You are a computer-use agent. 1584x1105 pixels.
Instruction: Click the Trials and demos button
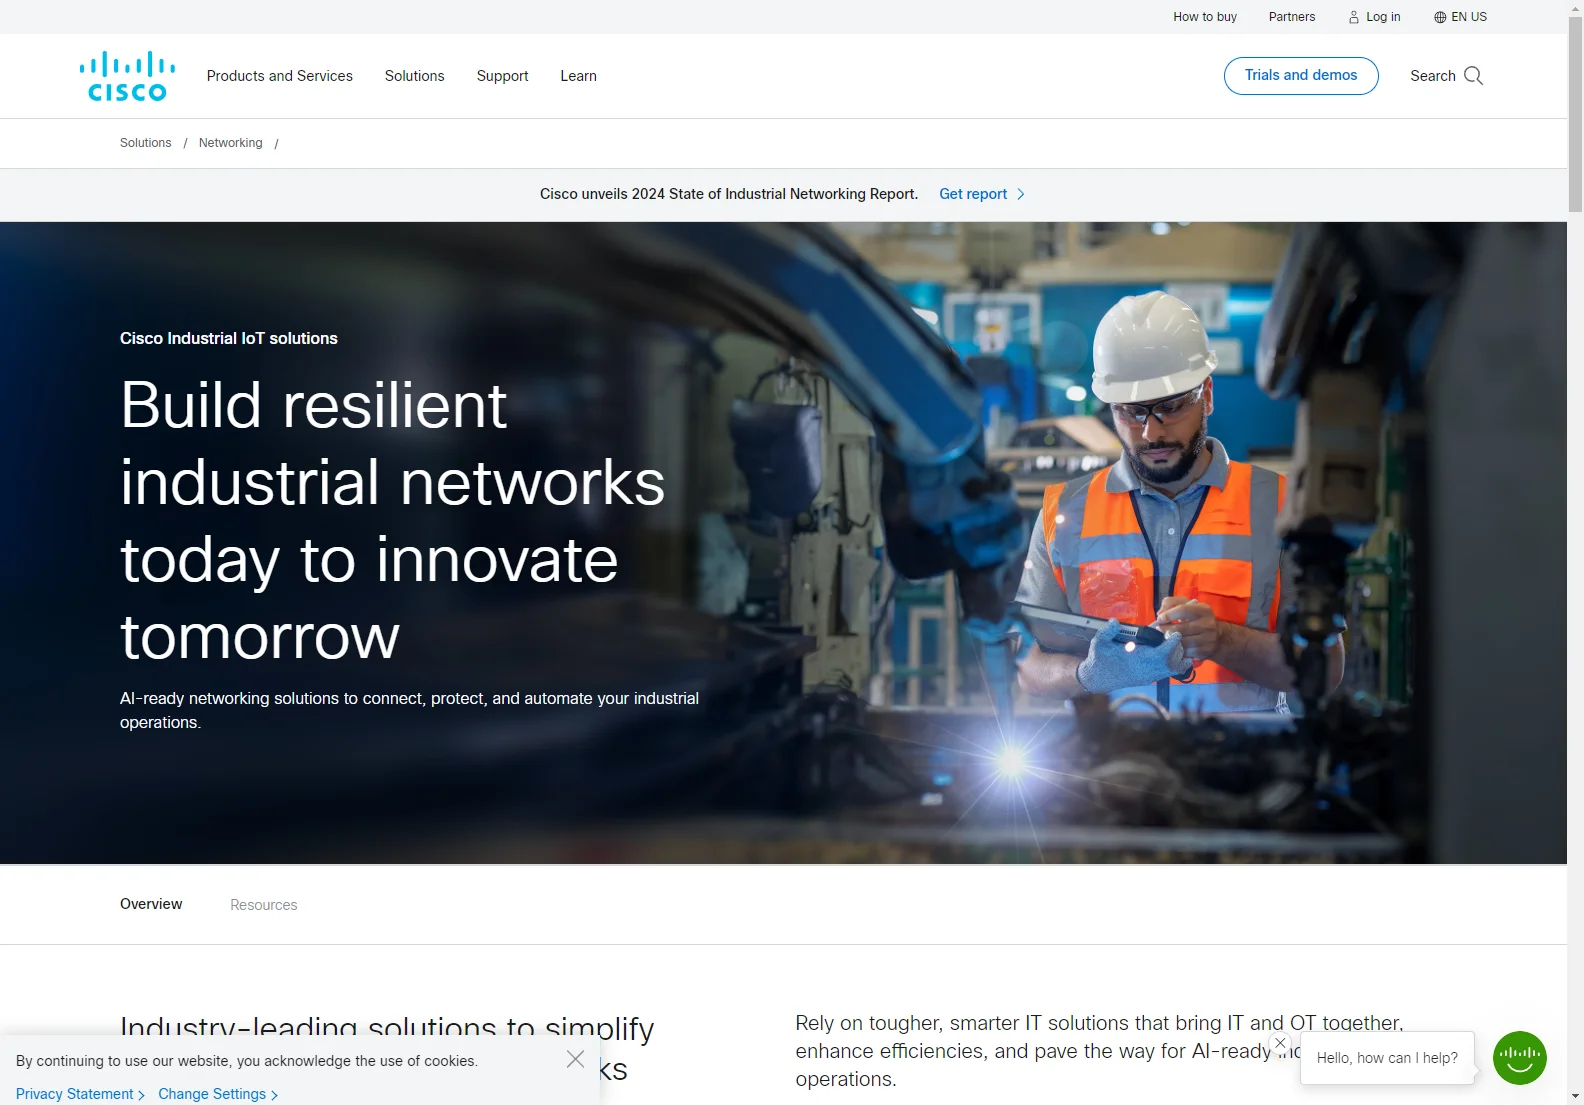click(x=1301, y=76)
